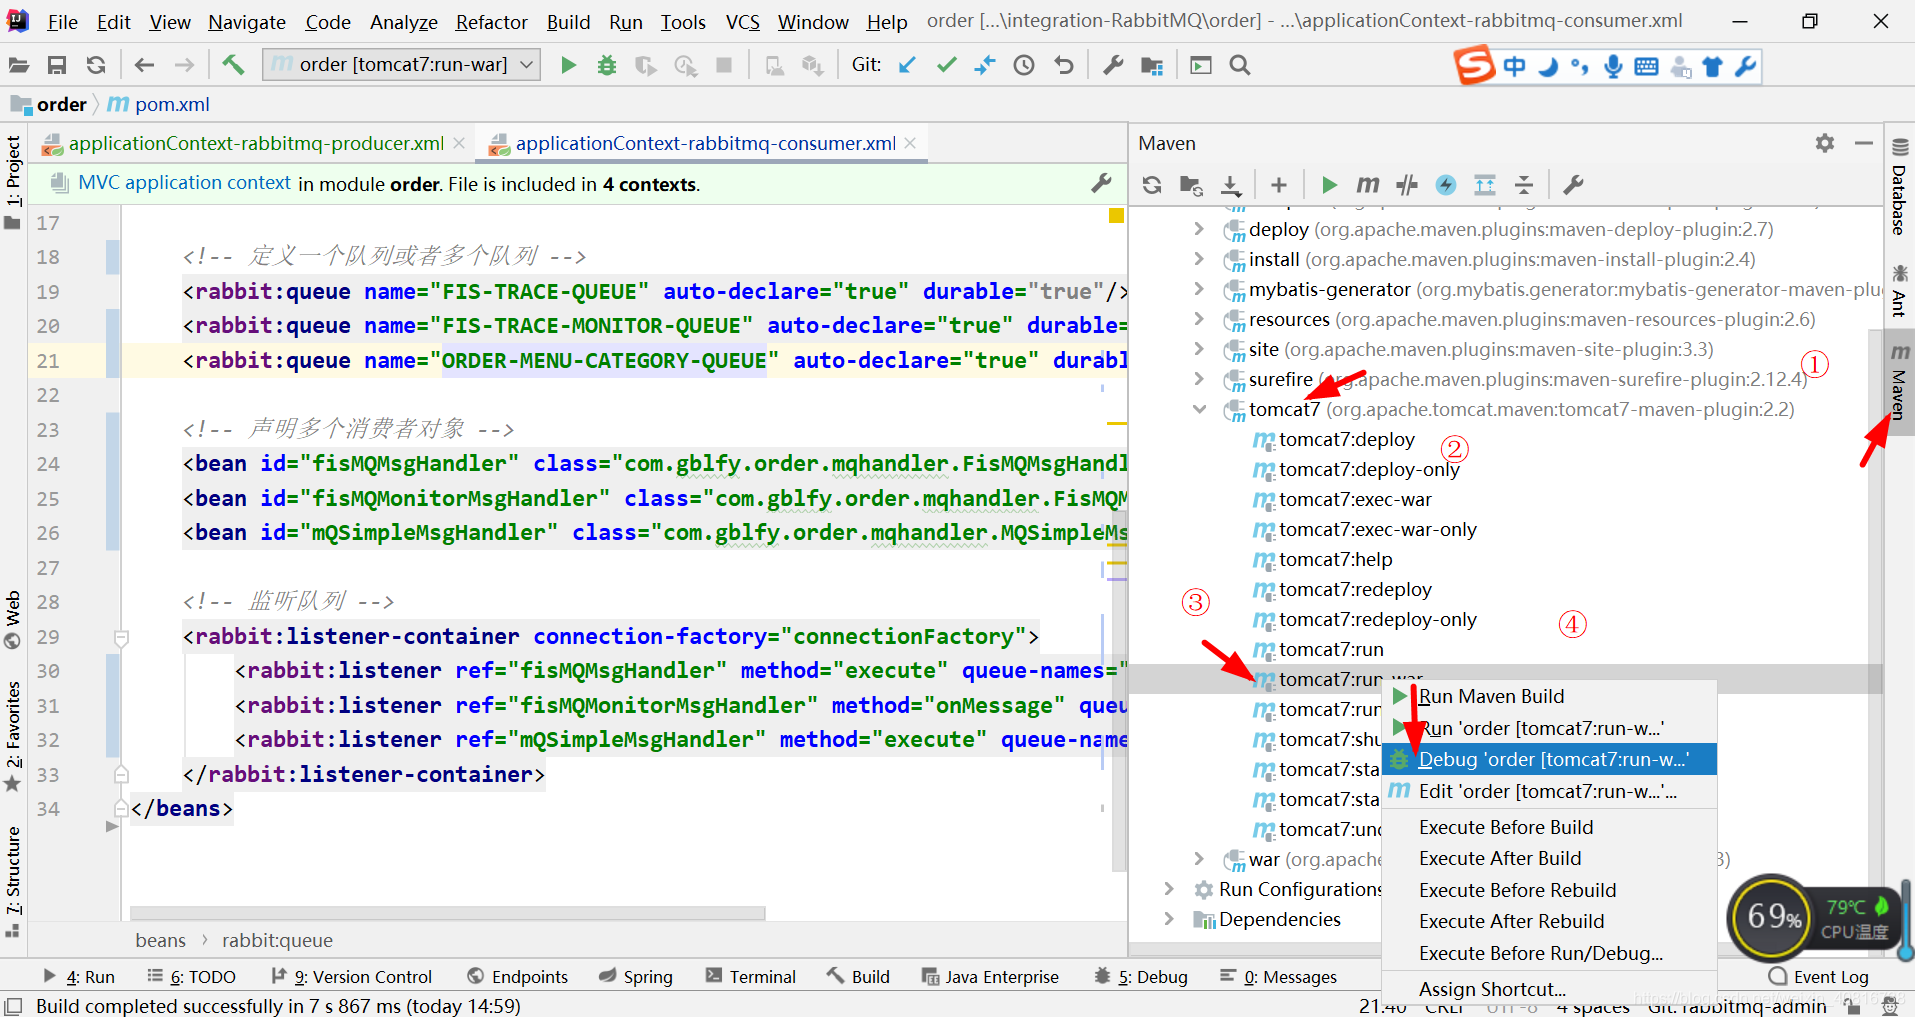Click Build project hammer icon

point(233,65)
